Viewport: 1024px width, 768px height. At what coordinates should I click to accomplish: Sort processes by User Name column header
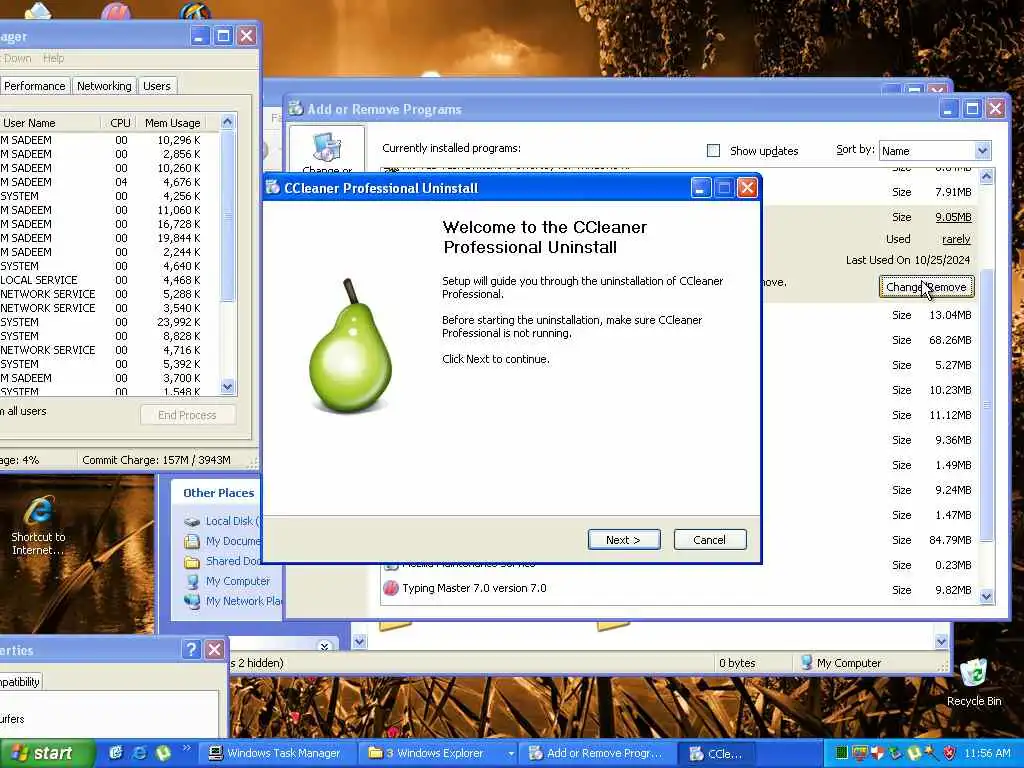pos(50,123)
